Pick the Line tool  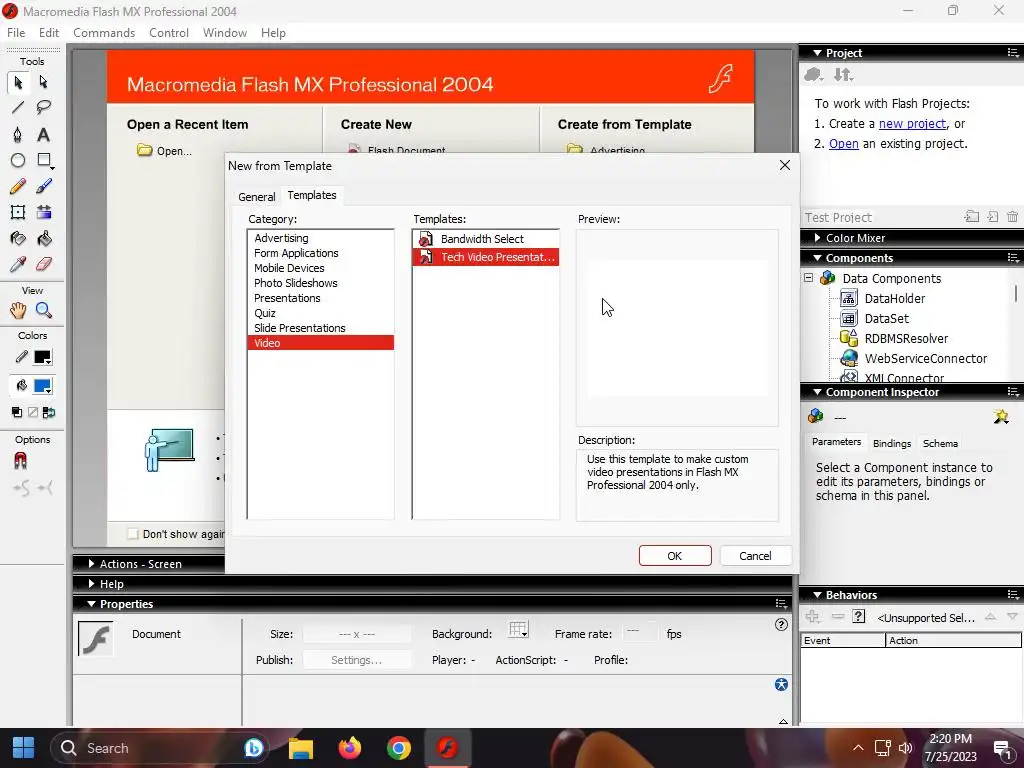(18, 107)
